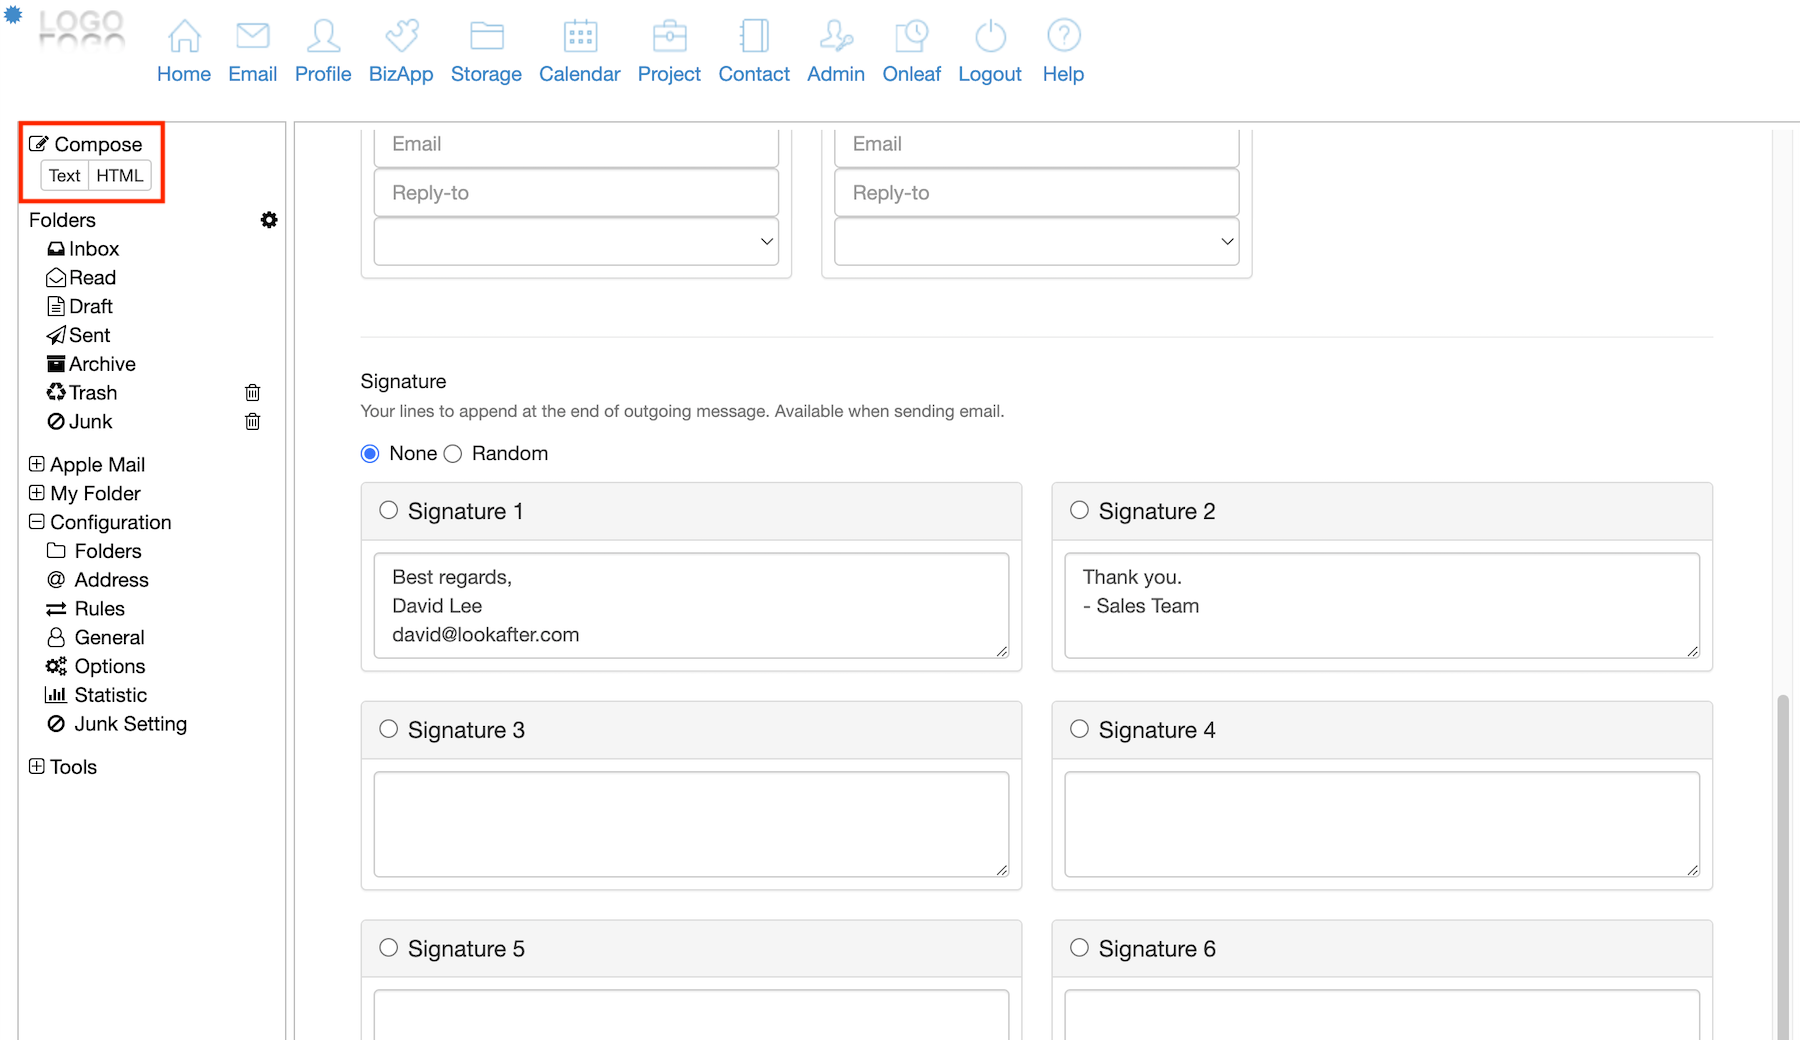
Task: Click the Folders settings gear icon
Action: click(x=269, y=220)
